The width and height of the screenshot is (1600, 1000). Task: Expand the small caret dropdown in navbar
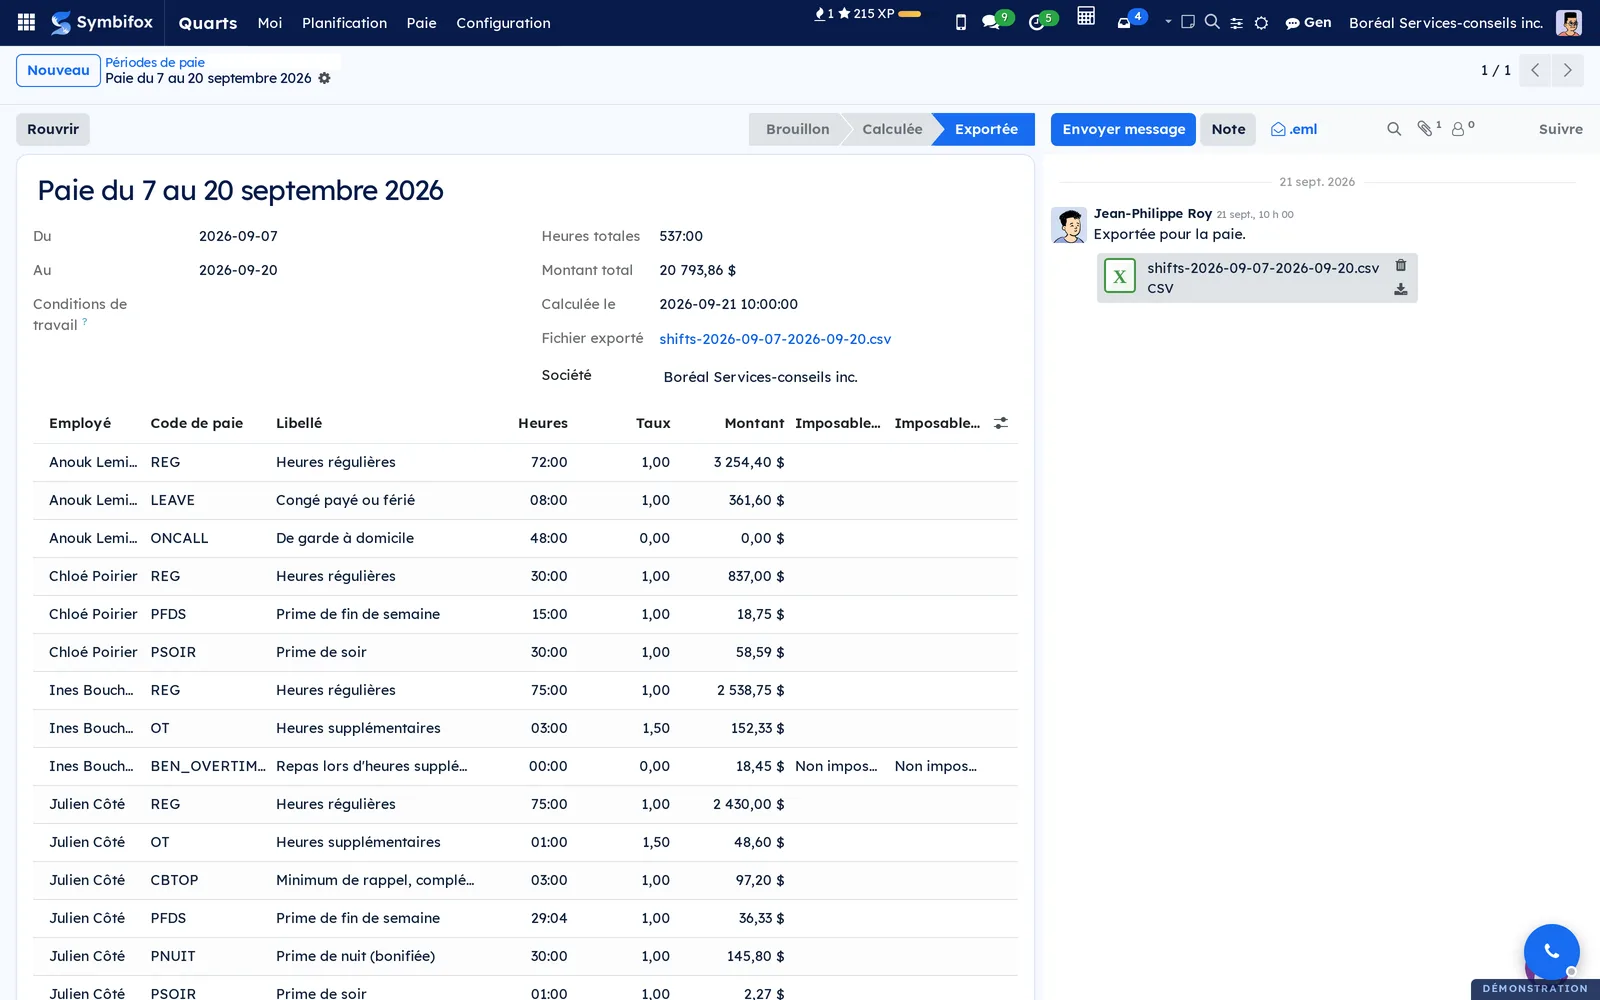click(x=1168, y=21)
